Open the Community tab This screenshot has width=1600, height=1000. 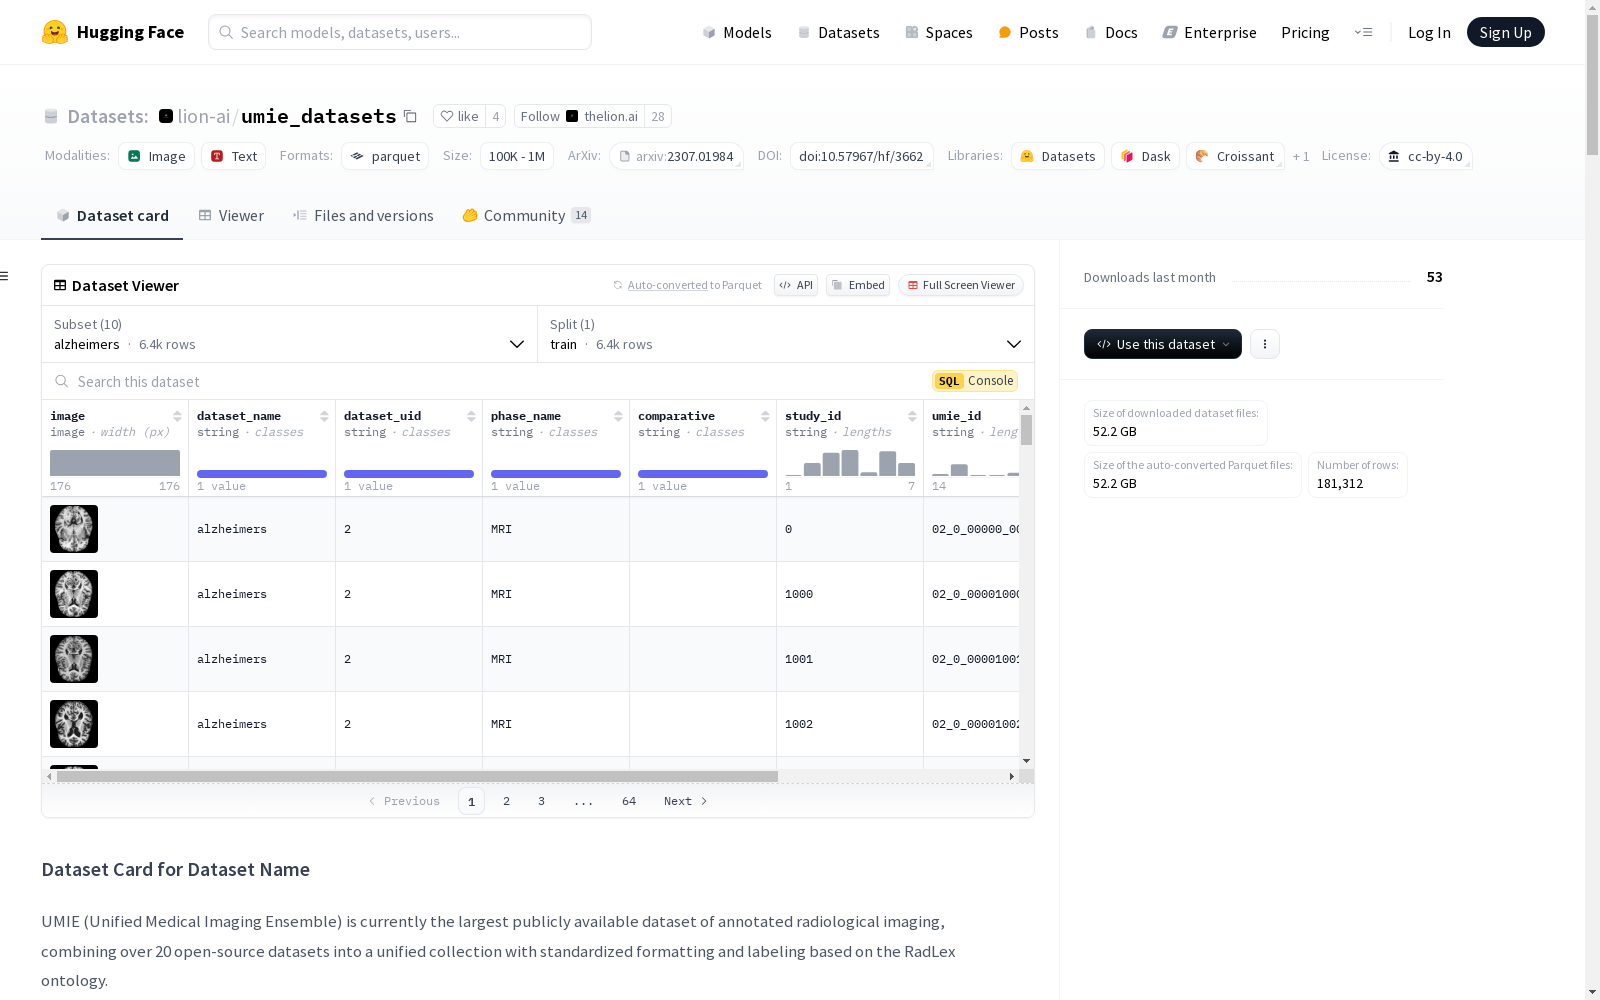[x=526, y=215]
